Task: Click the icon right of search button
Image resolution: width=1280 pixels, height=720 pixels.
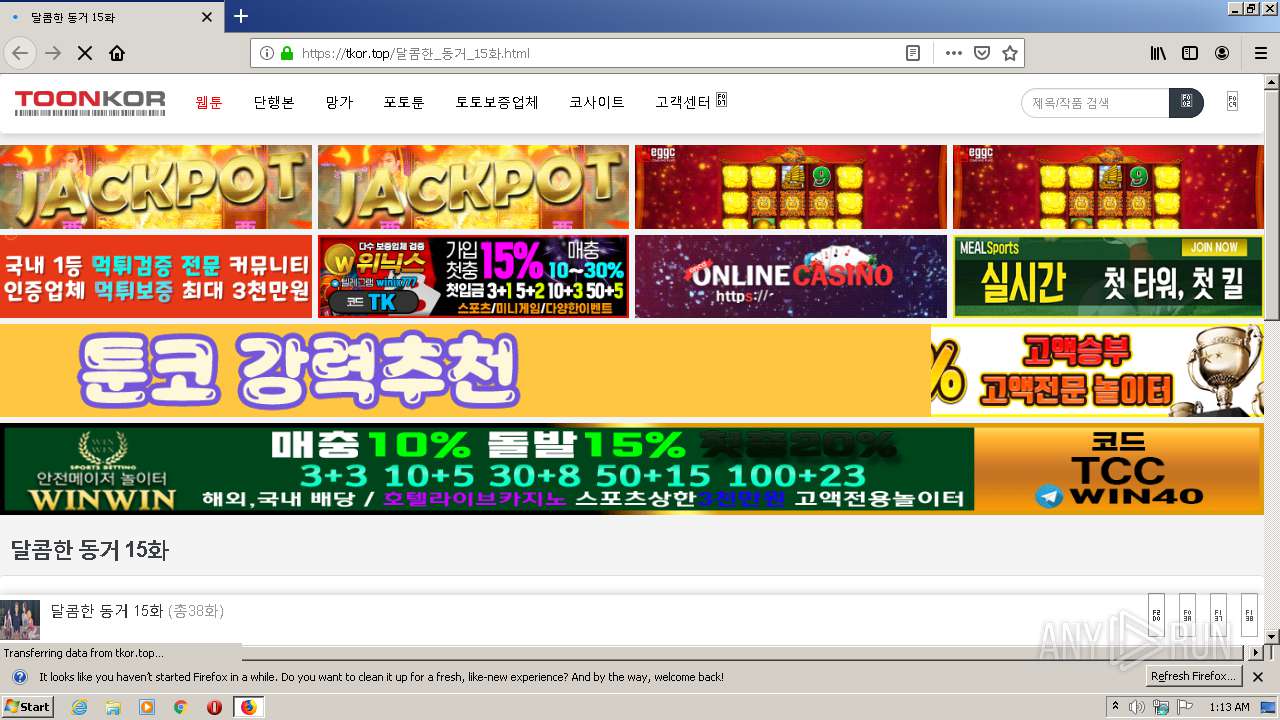Action: click(x=1232, y=102)
